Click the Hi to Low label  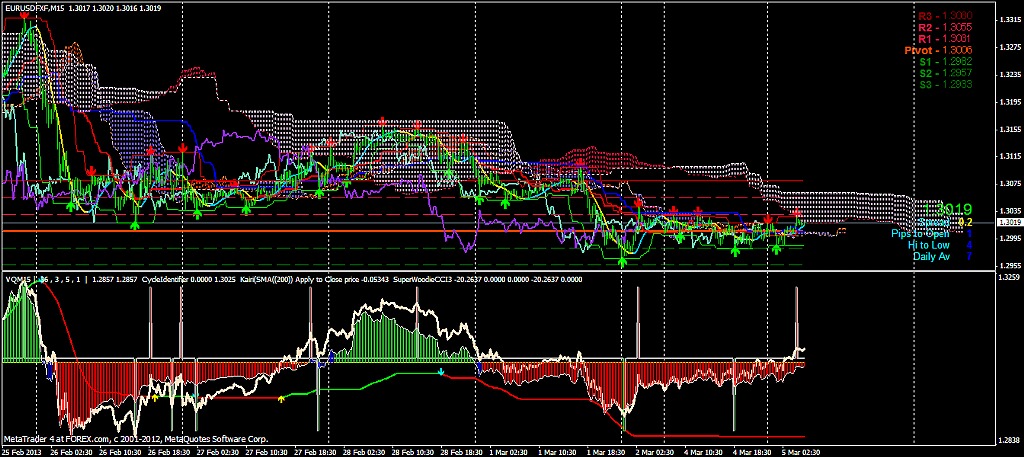[x=928, y=245]
